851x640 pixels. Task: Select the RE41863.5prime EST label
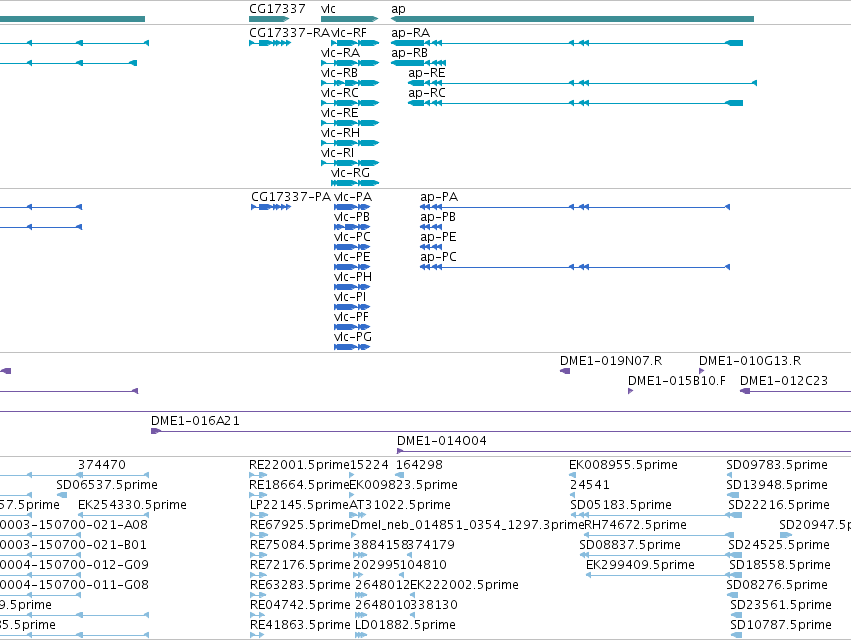[x=300, y=625]
